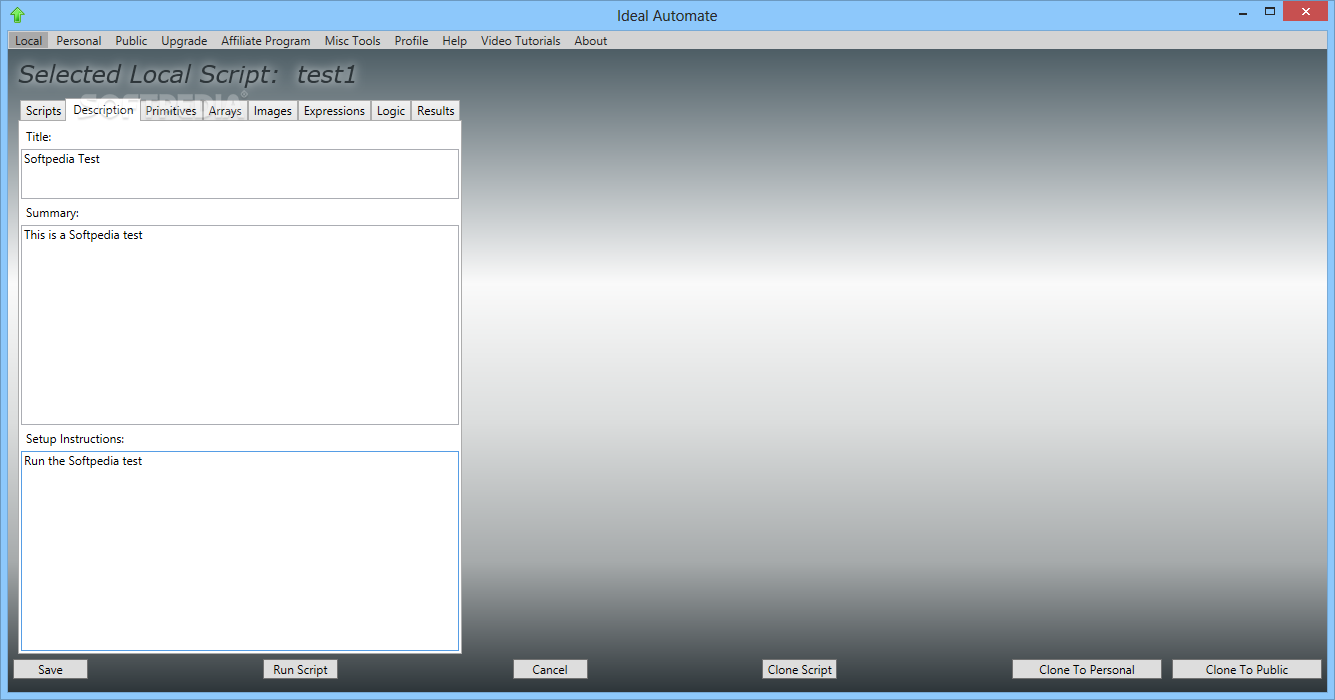Click the Clone To Personal button
This screenshot has width=1335, height=700.
pyautogui.click(x=1087, y=669)
